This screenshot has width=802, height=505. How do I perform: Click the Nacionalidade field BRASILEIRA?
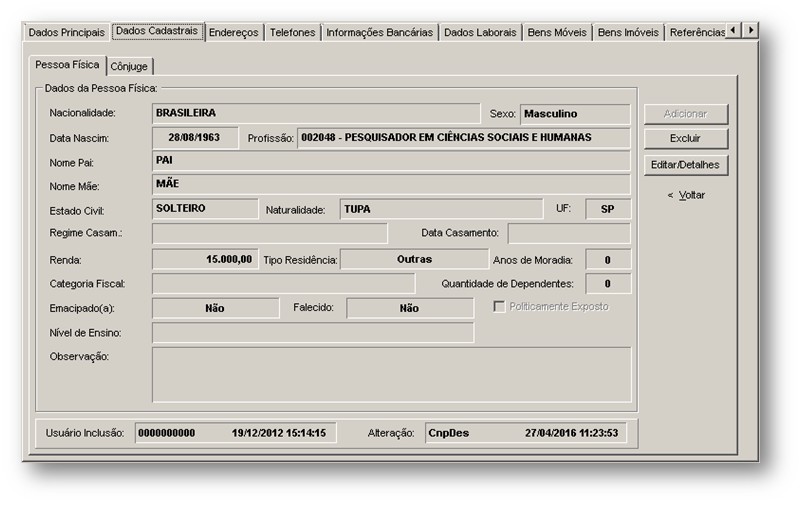tap(316, 113)
